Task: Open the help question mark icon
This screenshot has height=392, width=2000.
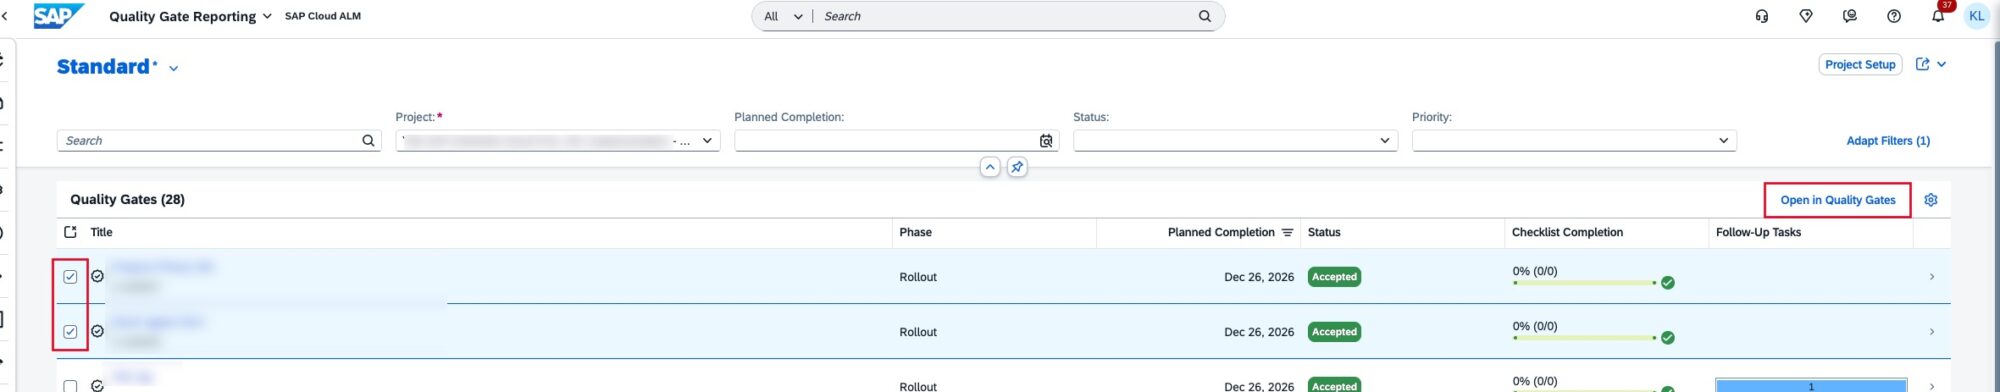Action: (x=1894, y=16)
